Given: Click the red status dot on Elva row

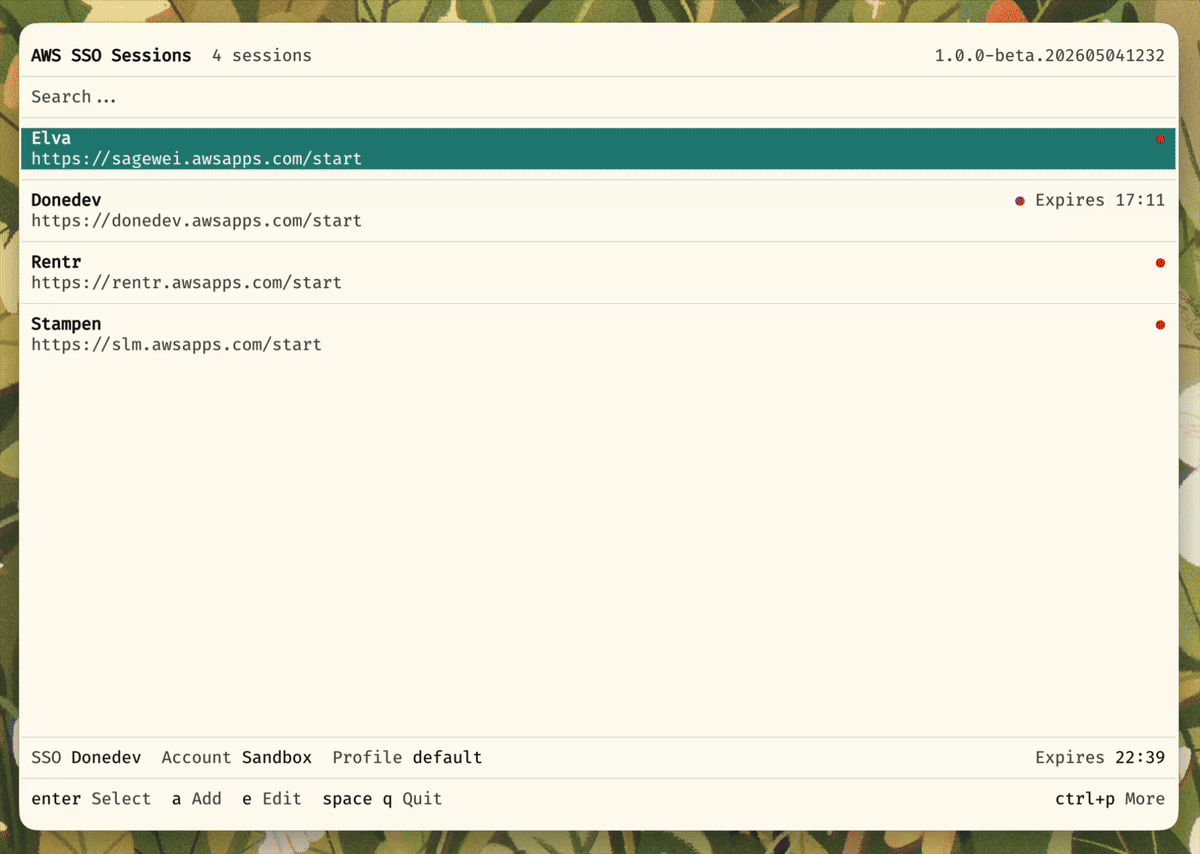Looking at the screenshot, I should [1160, 139].
